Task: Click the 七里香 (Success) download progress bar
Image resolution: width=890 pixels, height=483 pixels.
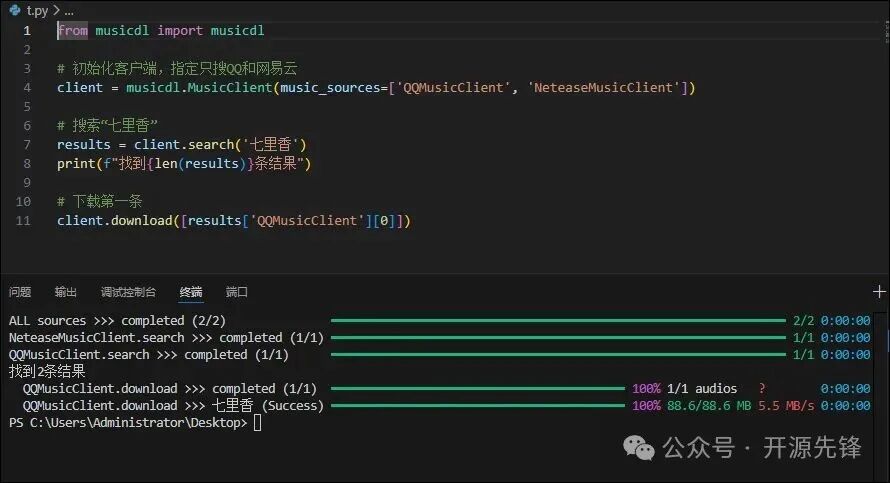Action: click(478, 406)
